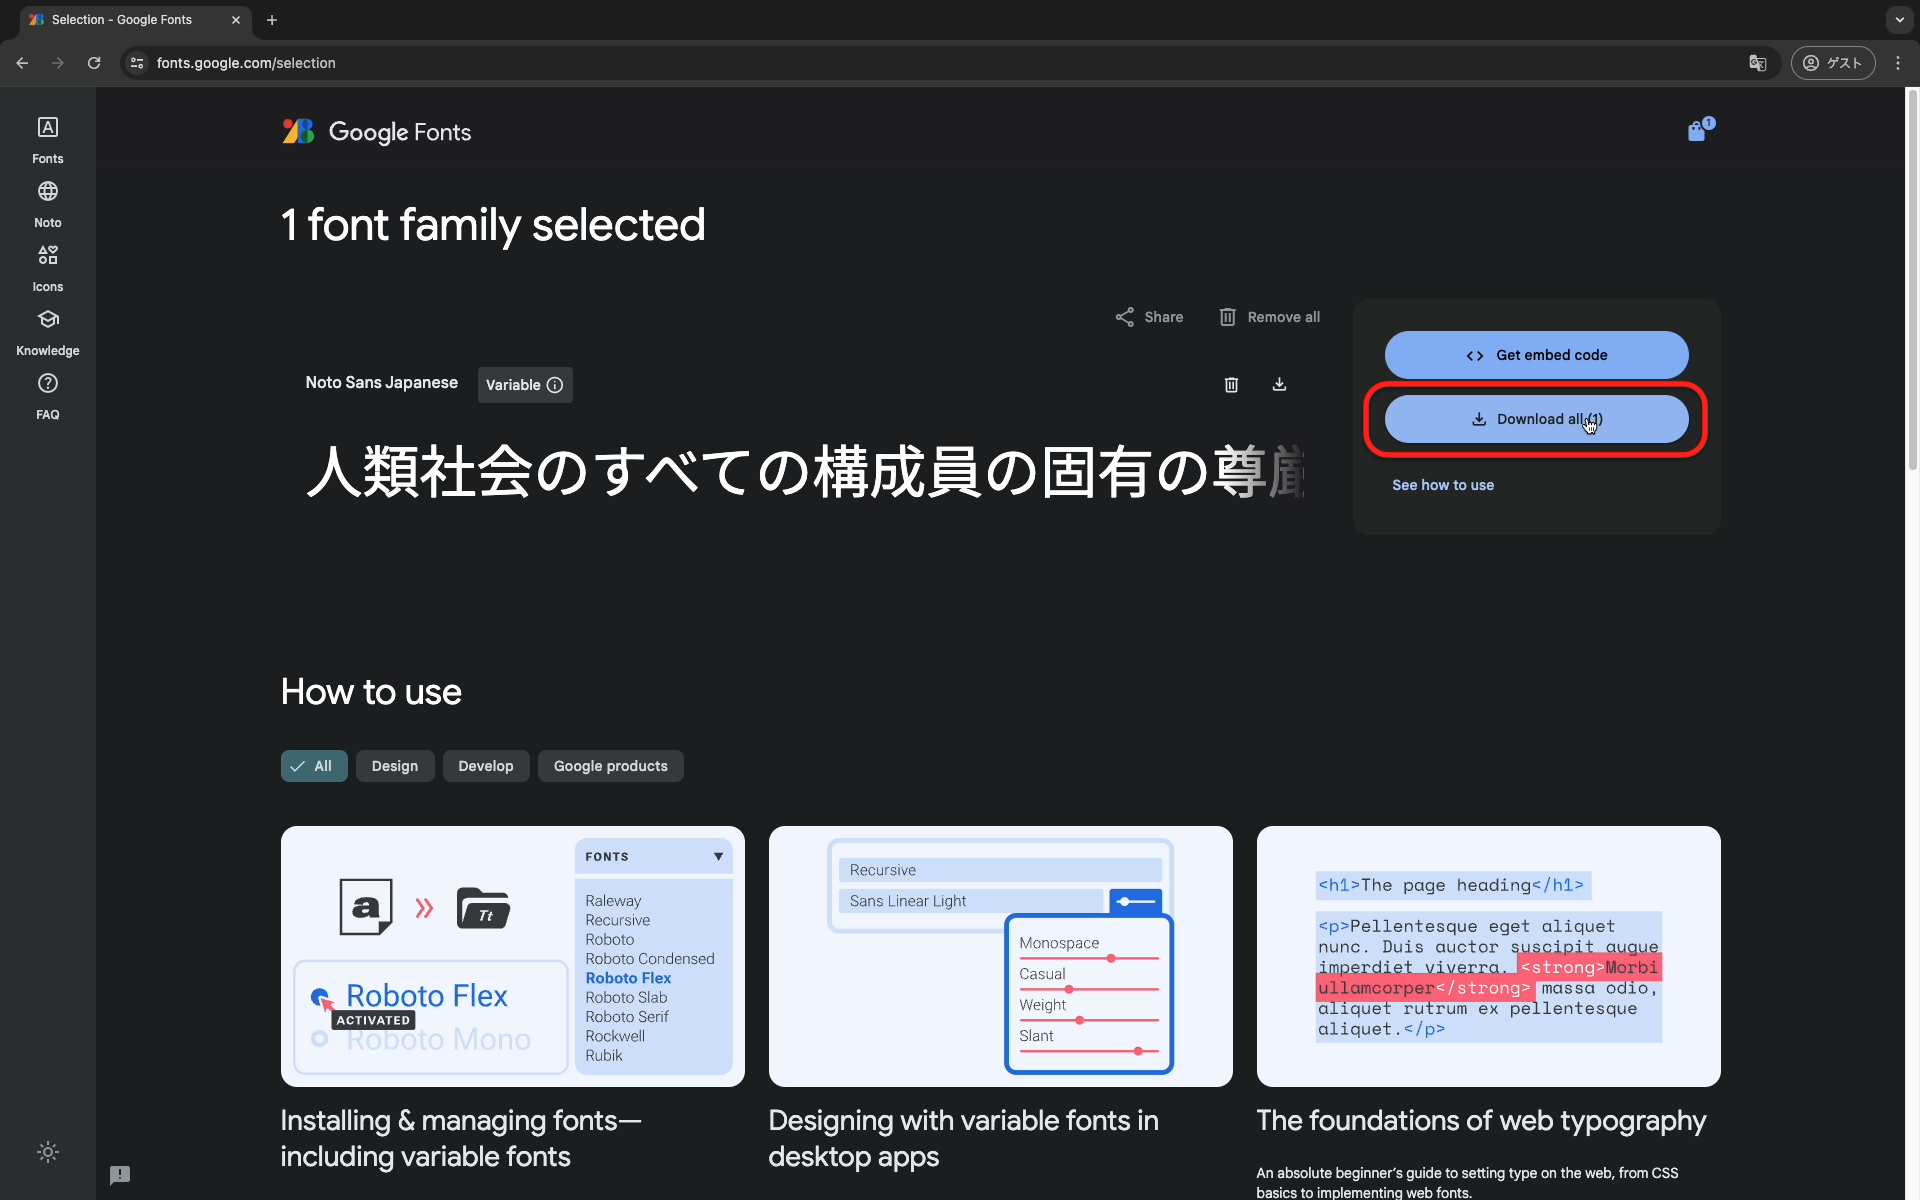Click the How to use heading
1920x1200 pixels.
click(x=371, y=692)
